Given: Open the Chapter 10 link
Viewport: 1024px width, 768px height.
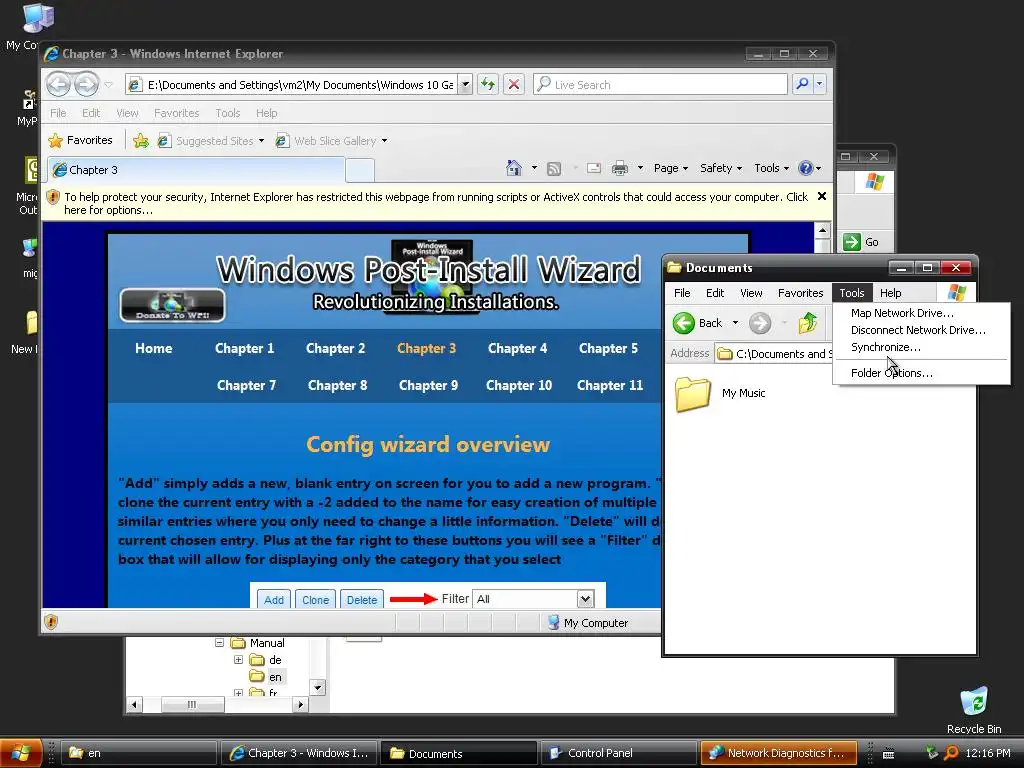Looking at the screenshot, I should (519, 385).
